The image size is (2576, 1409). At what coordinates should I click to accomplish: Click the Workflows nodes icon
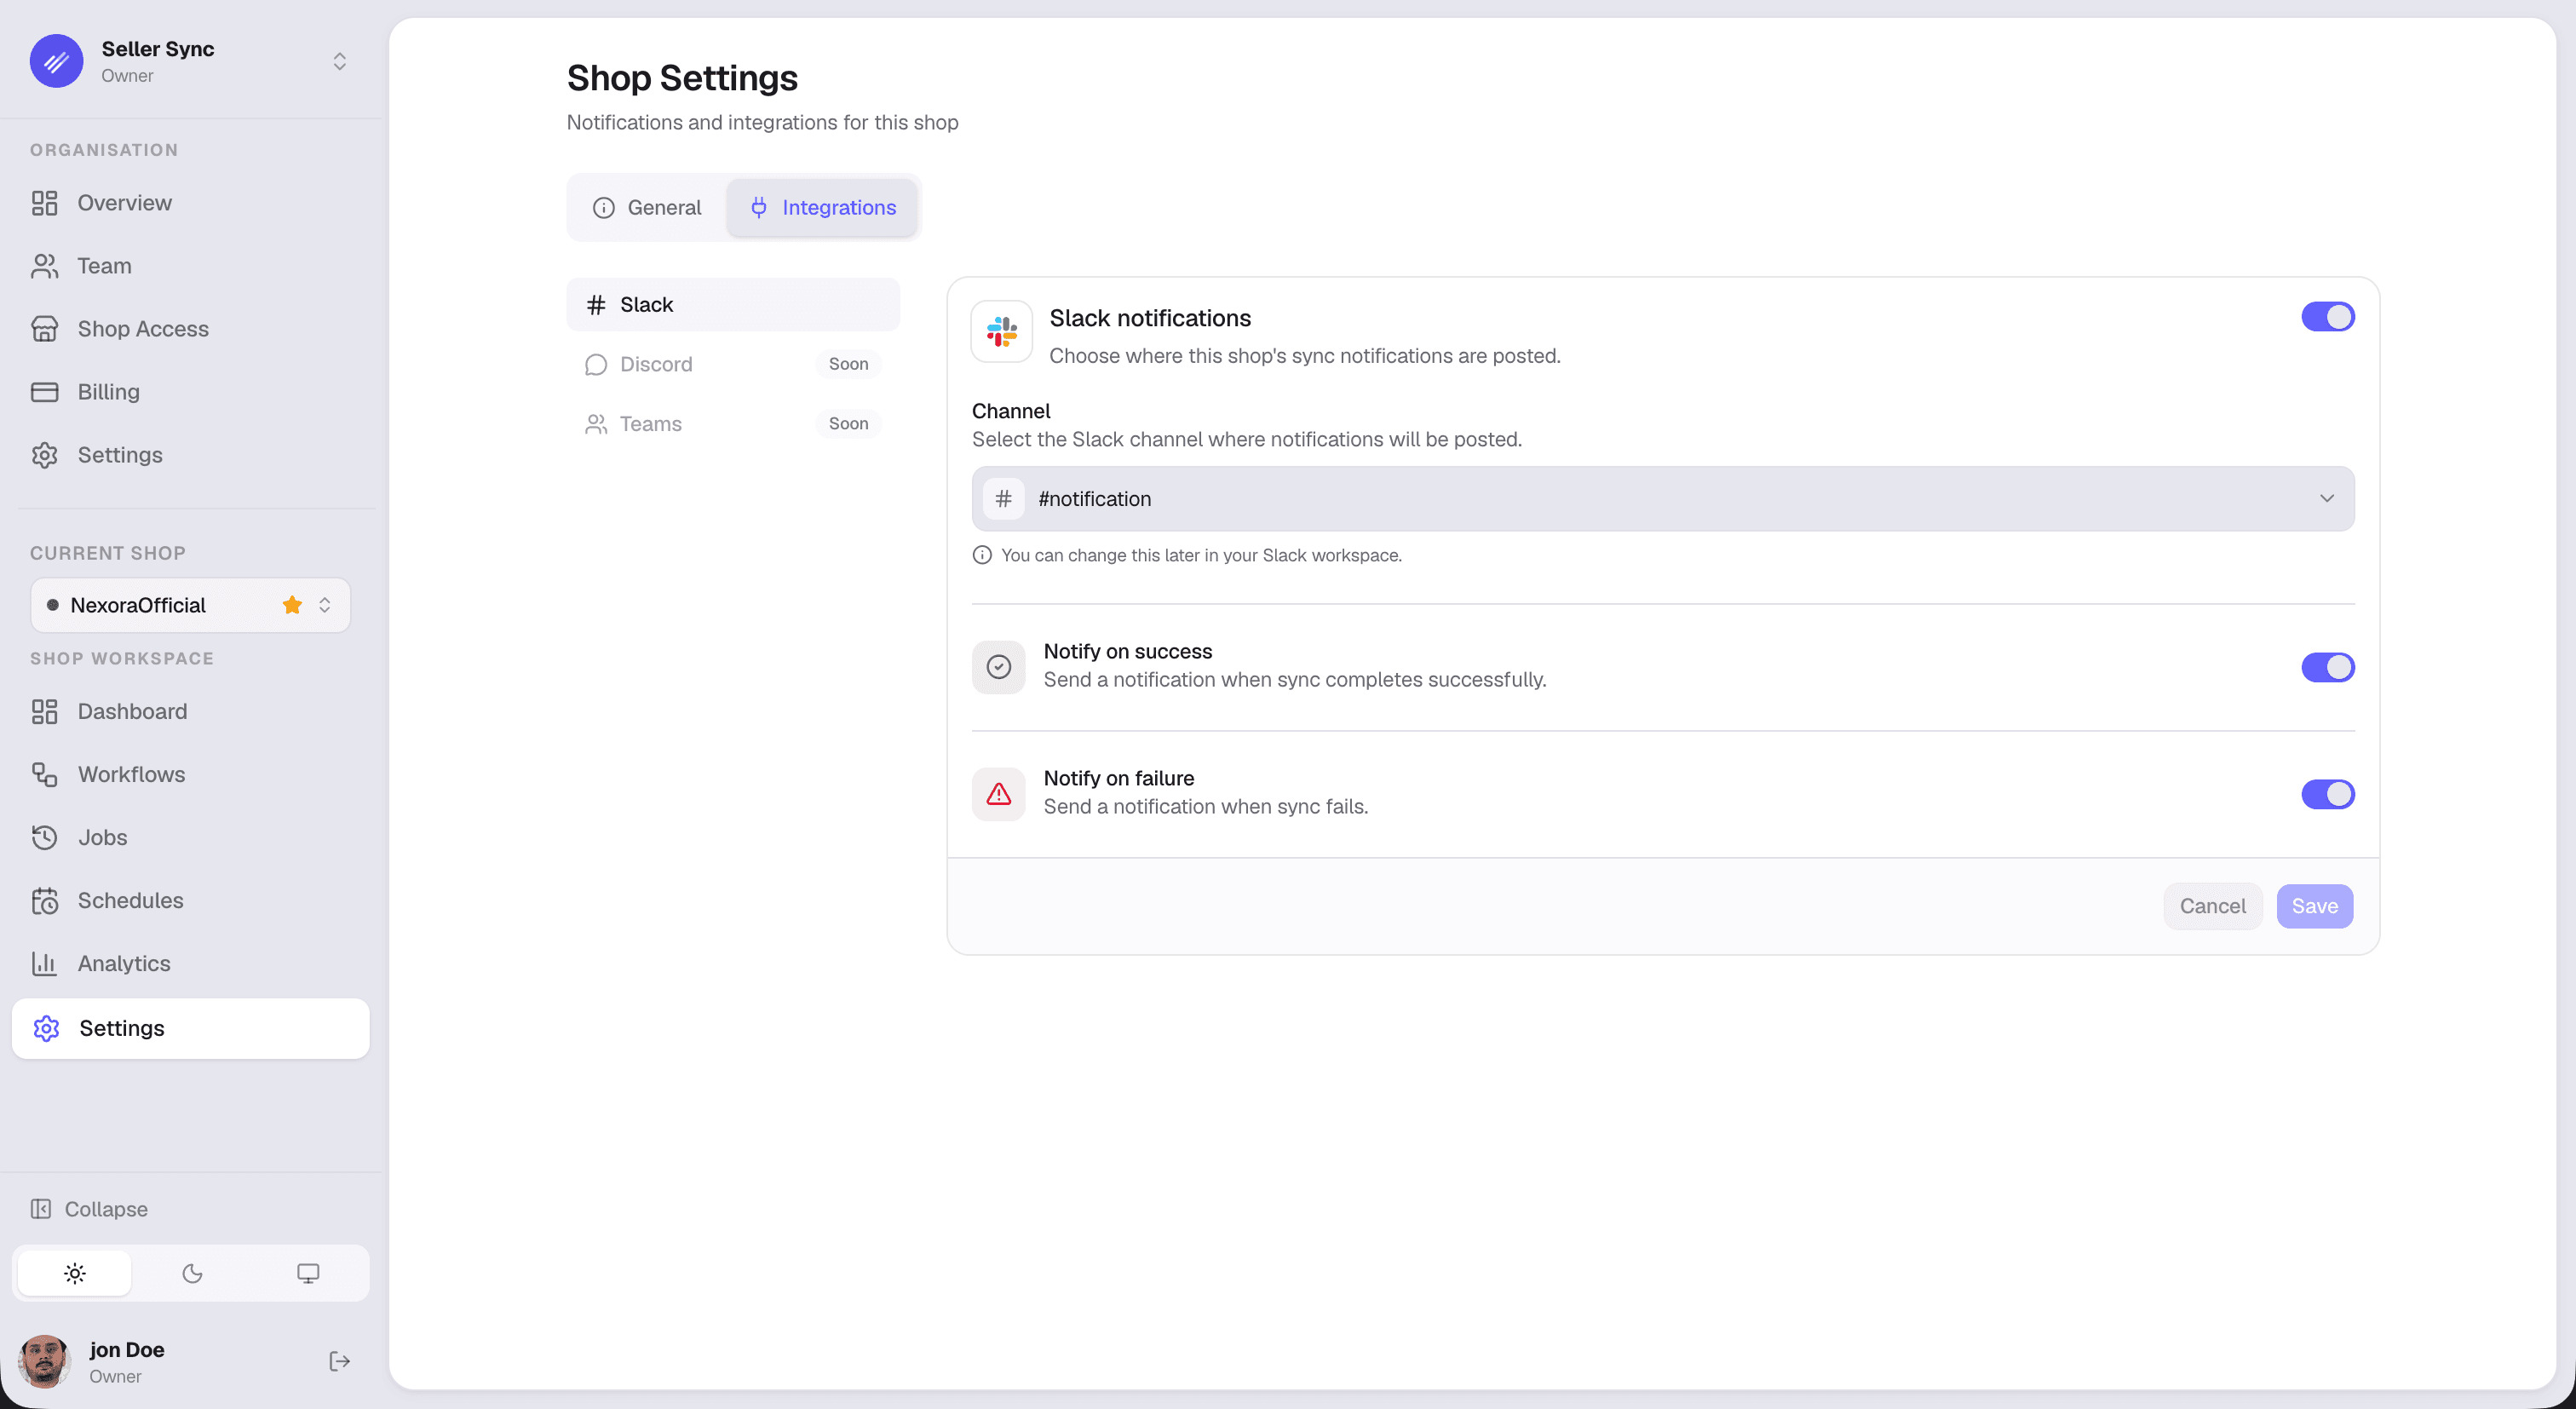click(45, 775)
